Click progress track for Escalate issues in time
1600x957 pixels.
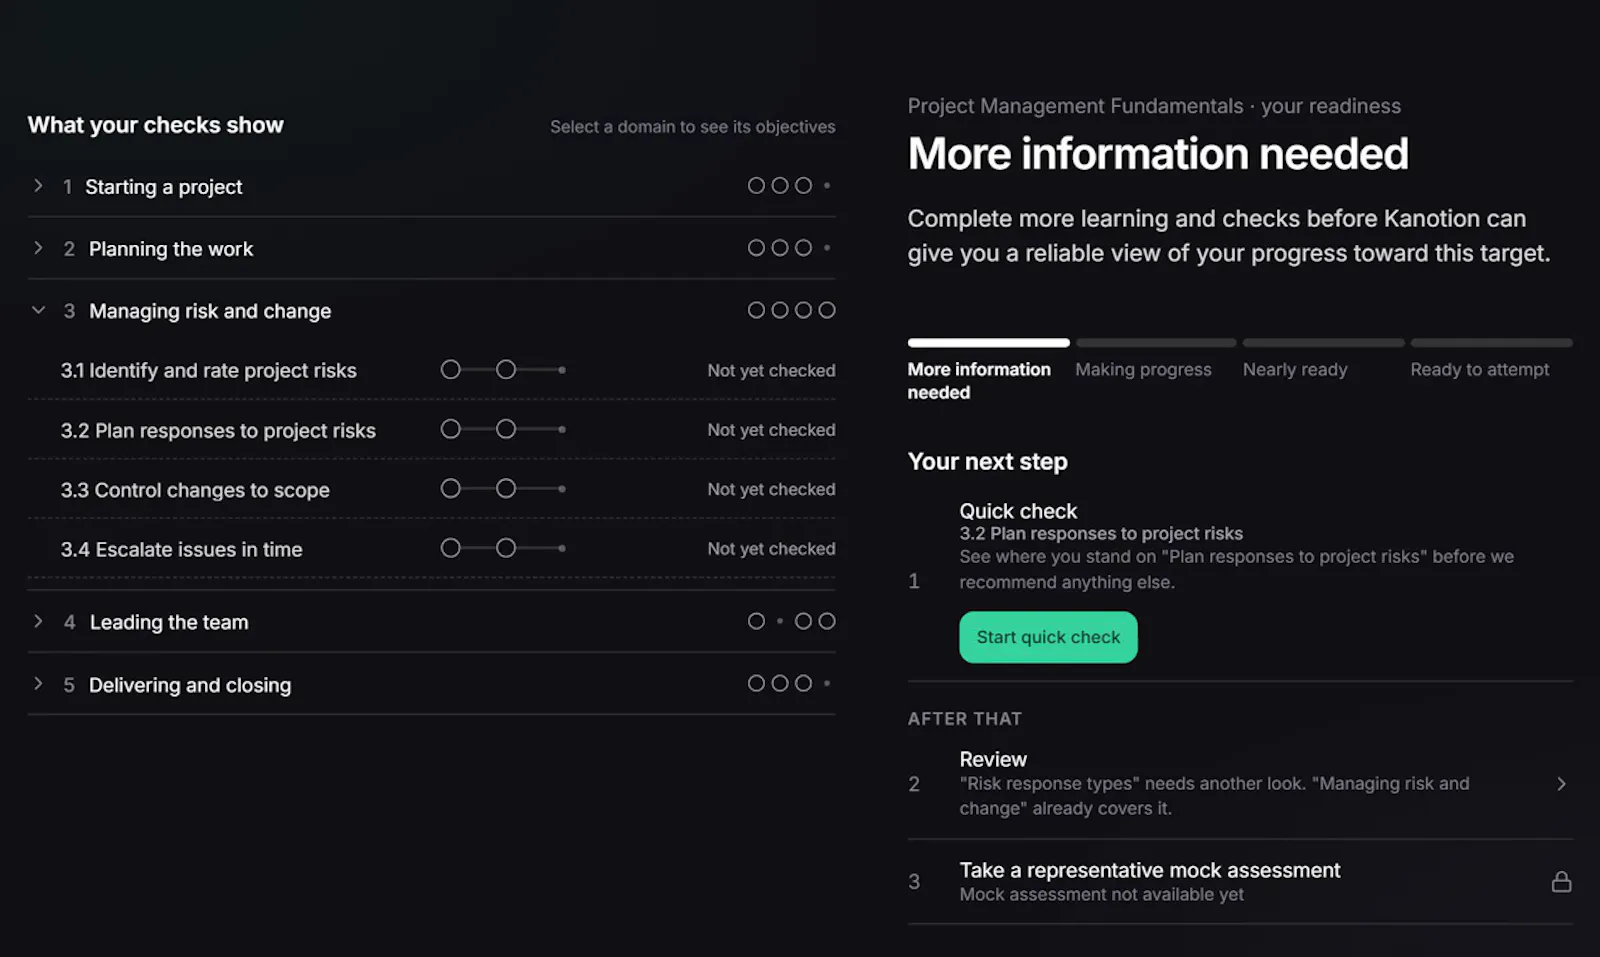(x=504, y=548)
